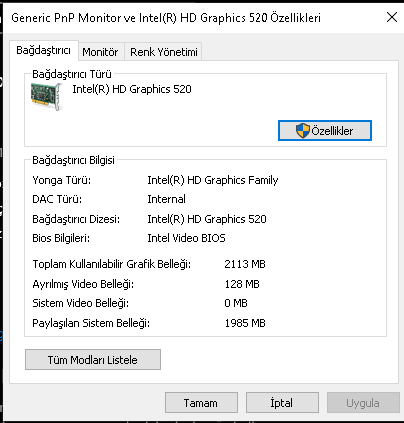
Task: Click Bios Bilgileri value Intel Video BIOS
Action: click(x=186, y=238)
